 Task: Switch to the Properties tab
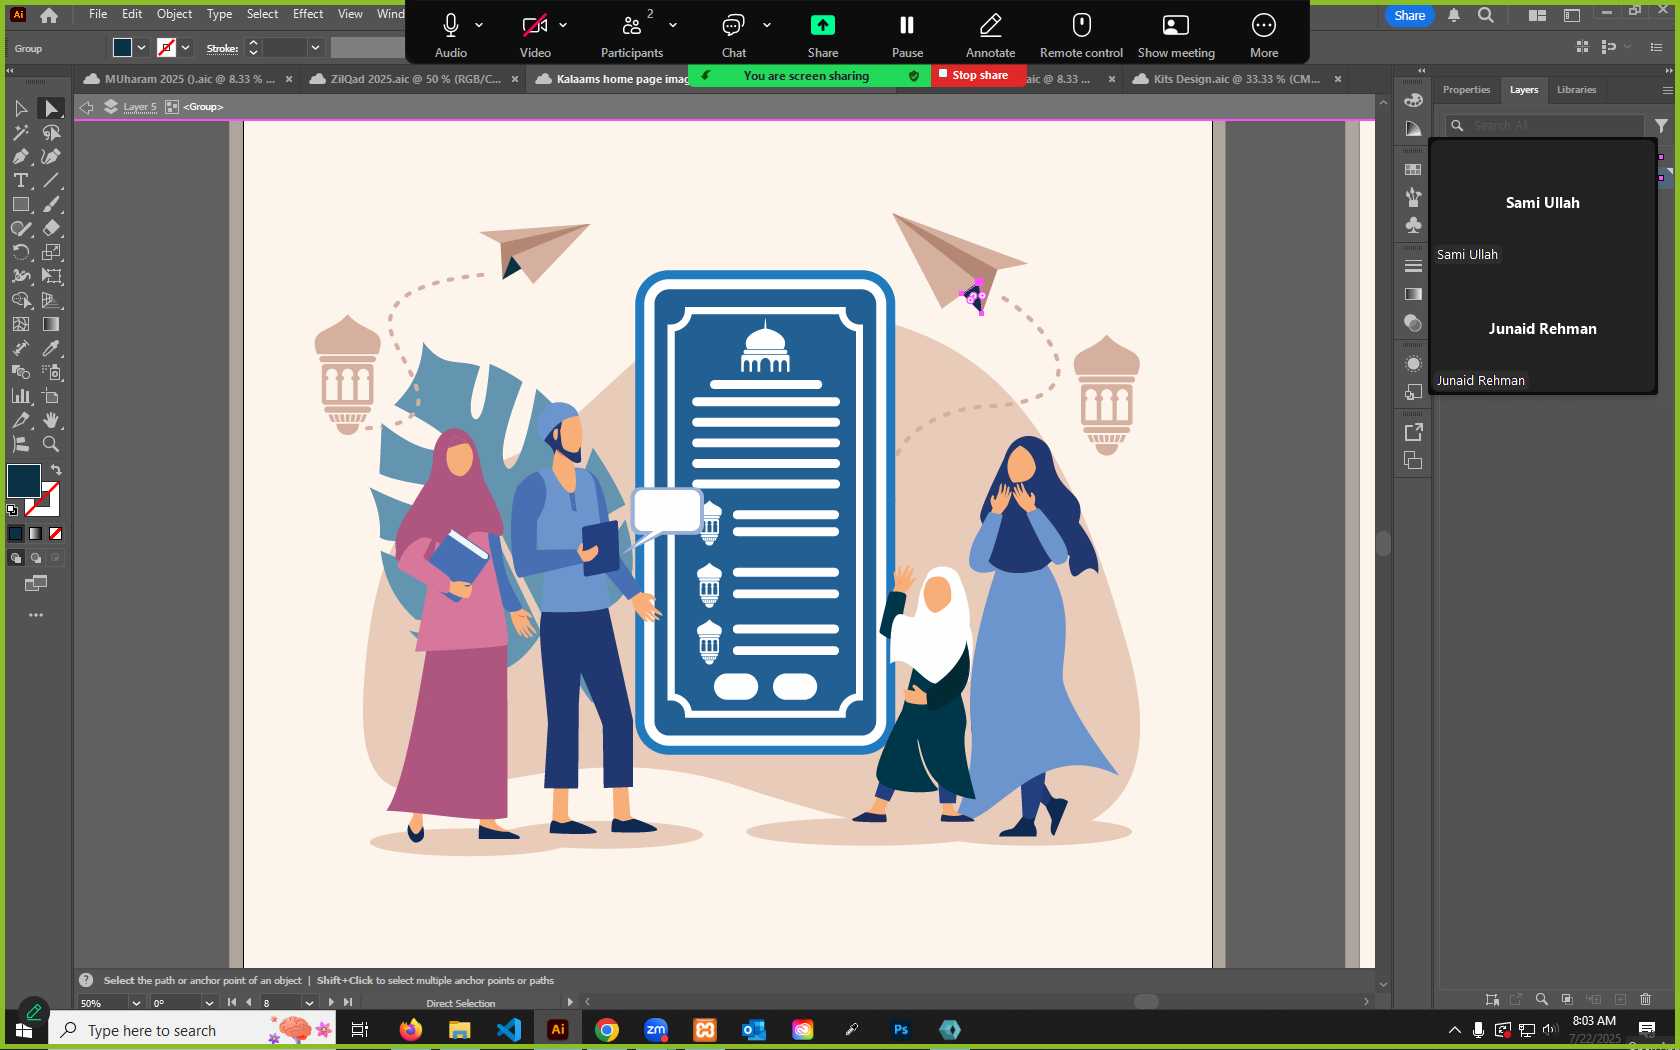tap(1466, 90)
